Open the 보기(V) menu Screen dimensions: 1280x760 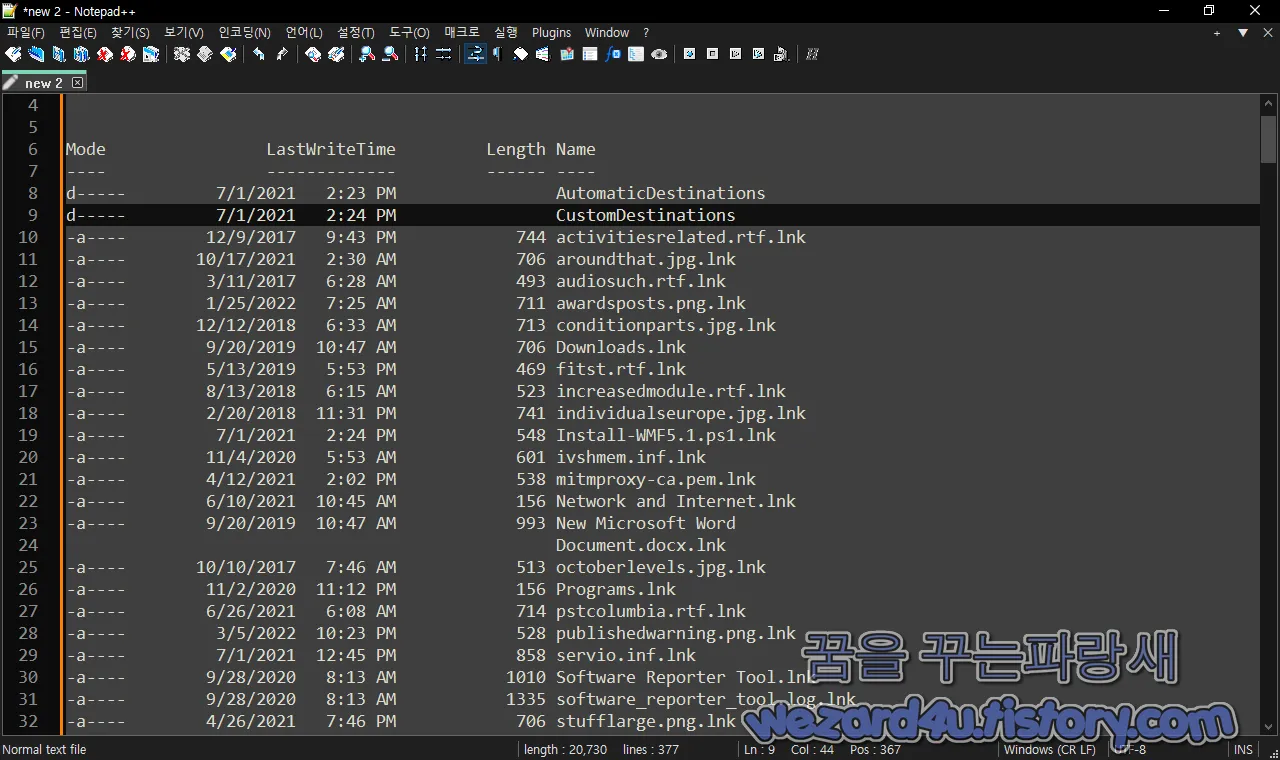coord(183,33)
